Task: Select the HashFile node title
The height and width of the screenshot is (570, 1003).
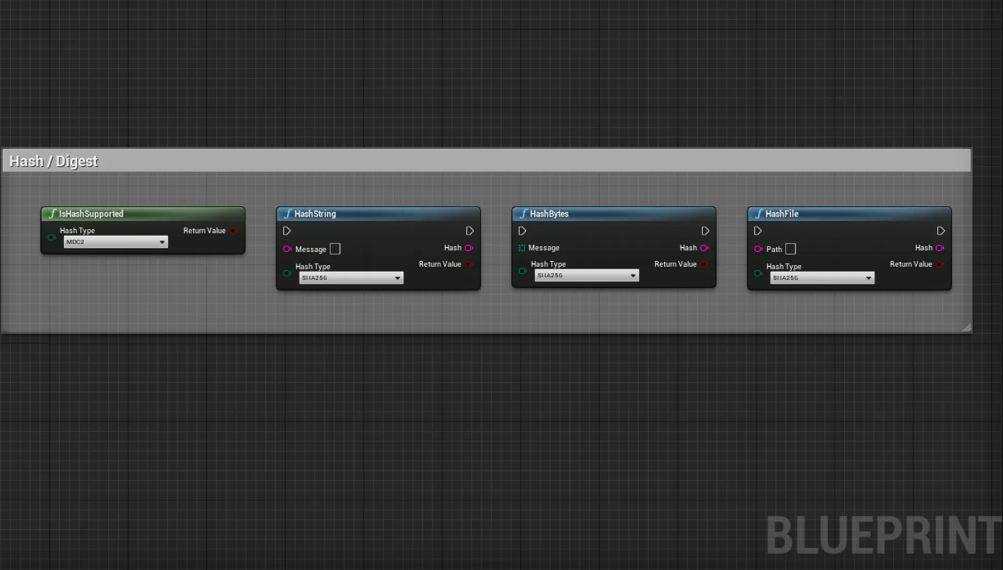Action: [782, 214]
